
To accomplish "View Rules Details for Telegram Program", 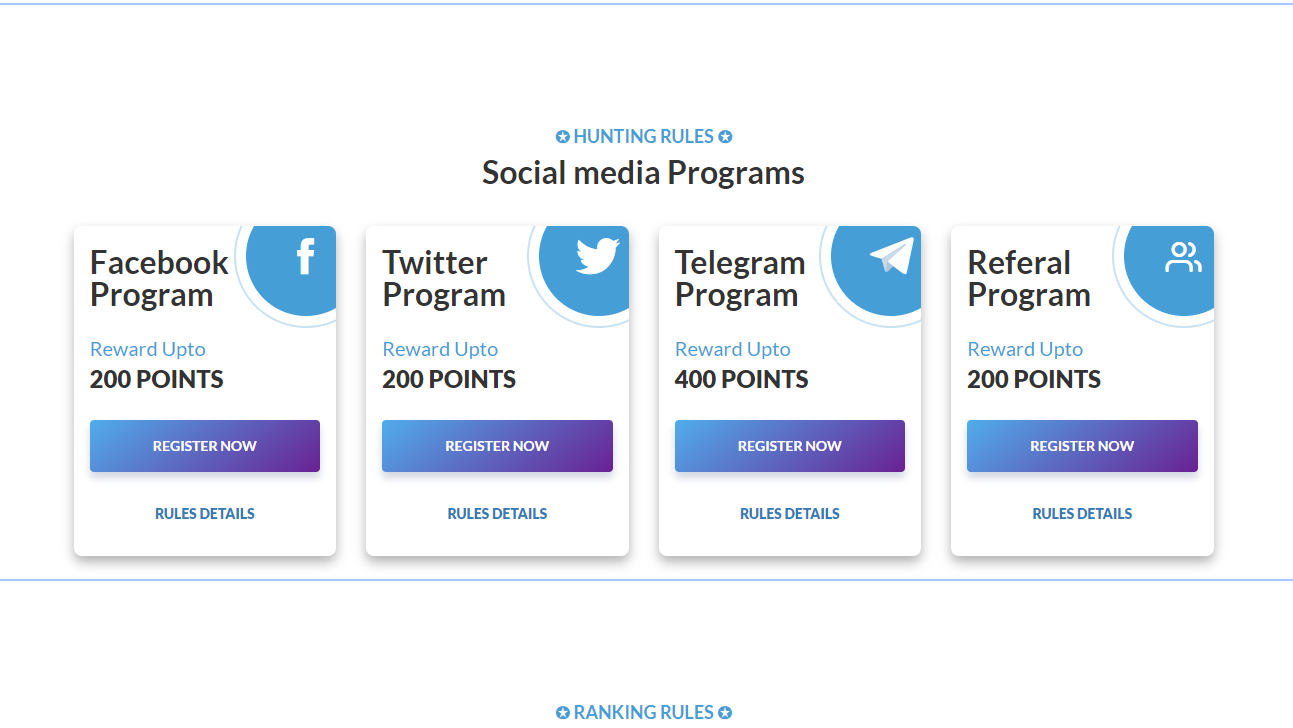I will 790,514.
